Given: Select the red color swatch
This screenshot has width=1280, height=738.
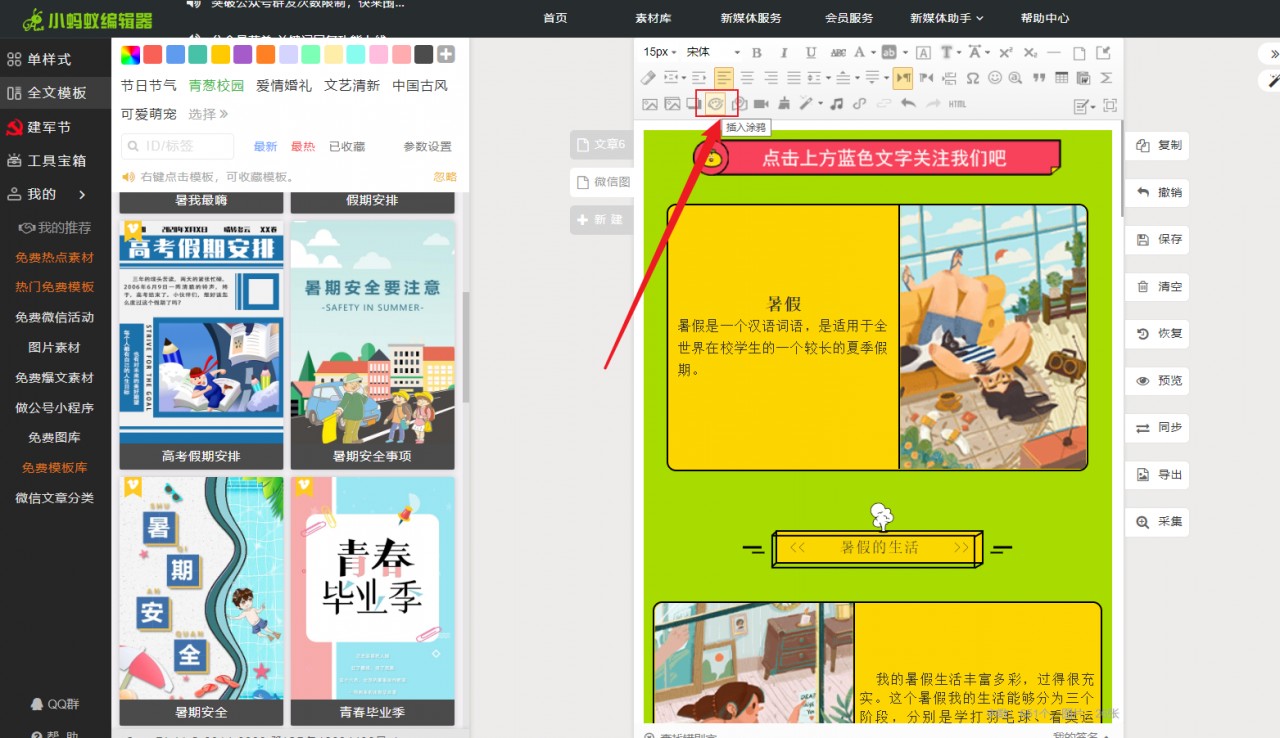Looking at the screenshot, I should click(x=150, y=53).
